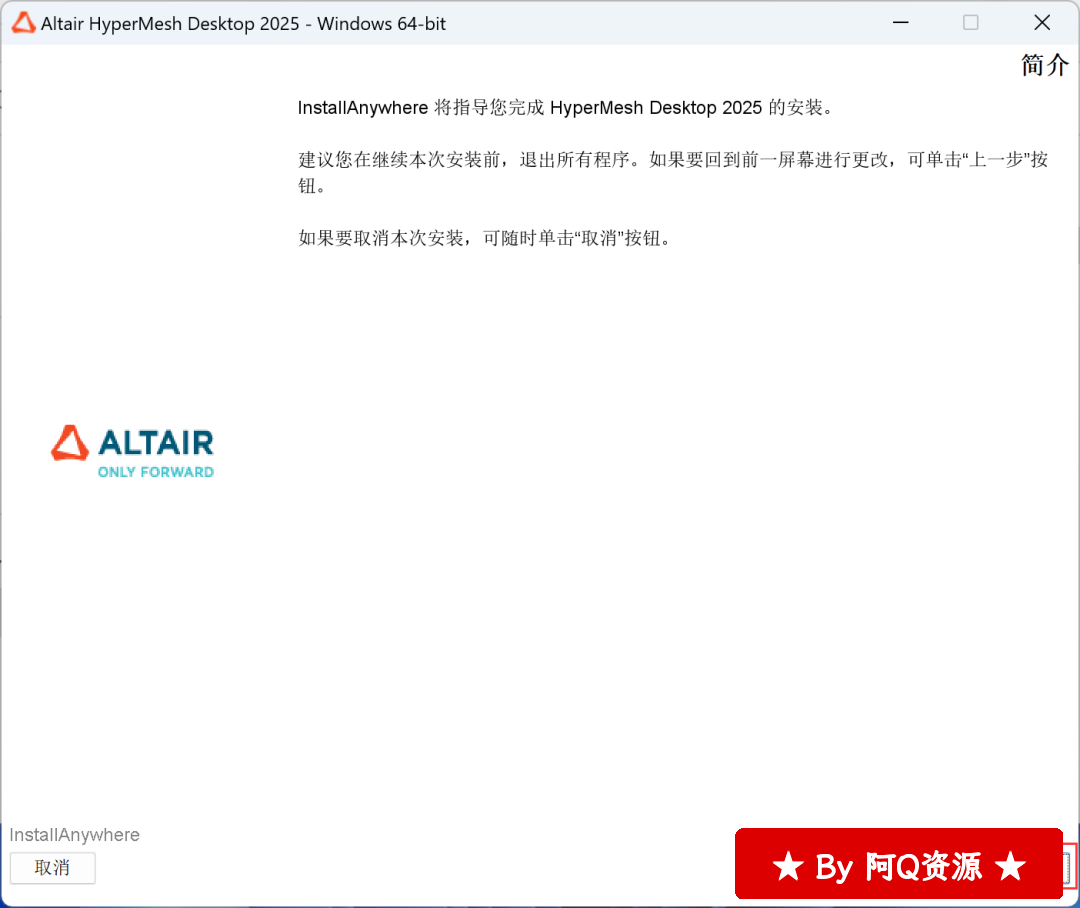Click the disabled maximize button
Image resolution: width=1080 pixels, height=908 pixels.
click(970, 23)
